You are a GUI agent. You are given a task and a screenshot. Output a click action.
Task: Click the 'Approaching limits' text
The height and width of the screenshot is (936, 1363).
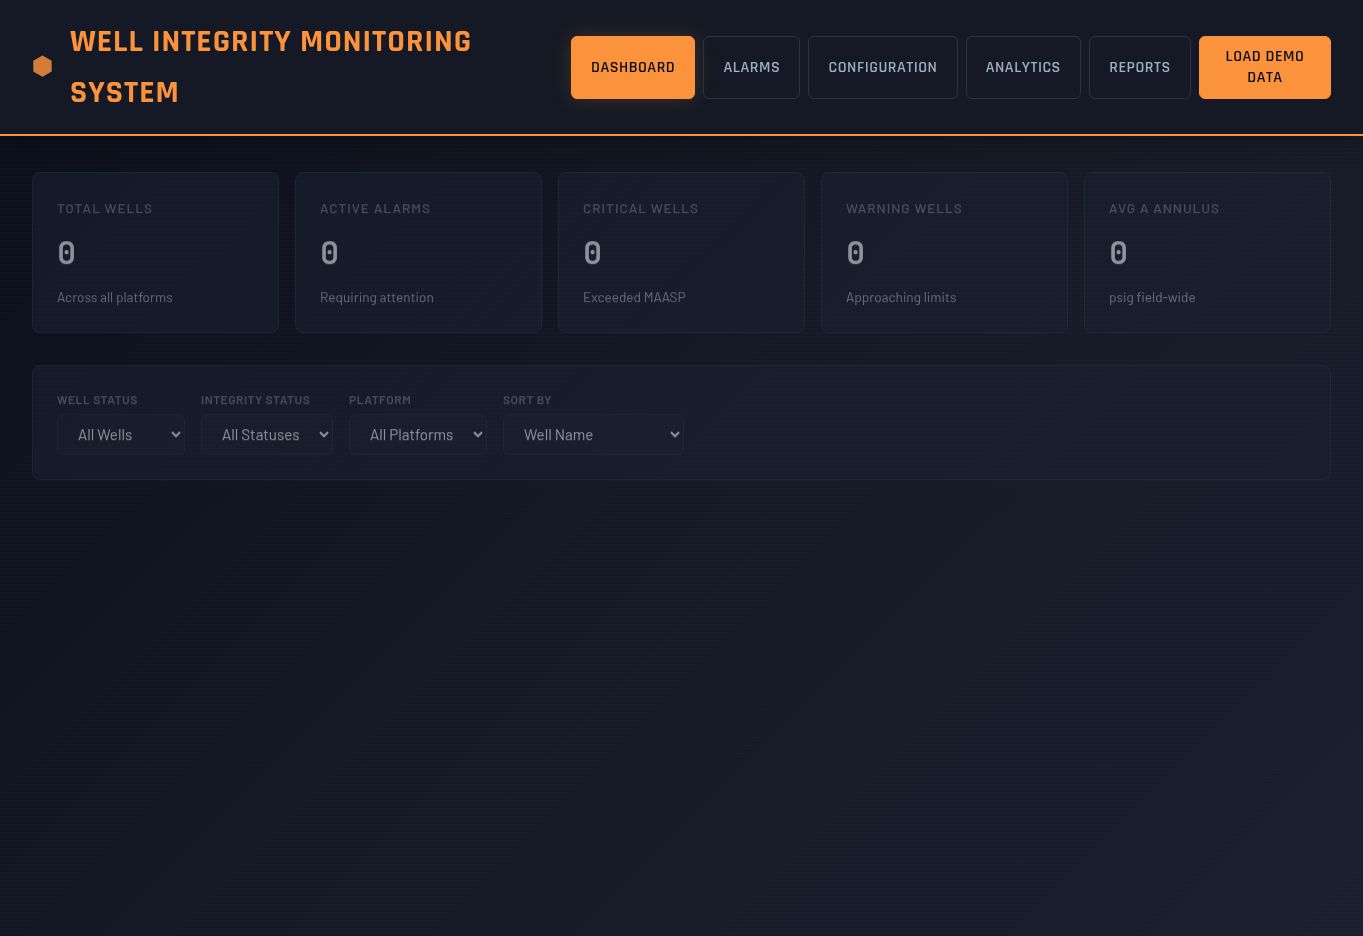[901, 297]
